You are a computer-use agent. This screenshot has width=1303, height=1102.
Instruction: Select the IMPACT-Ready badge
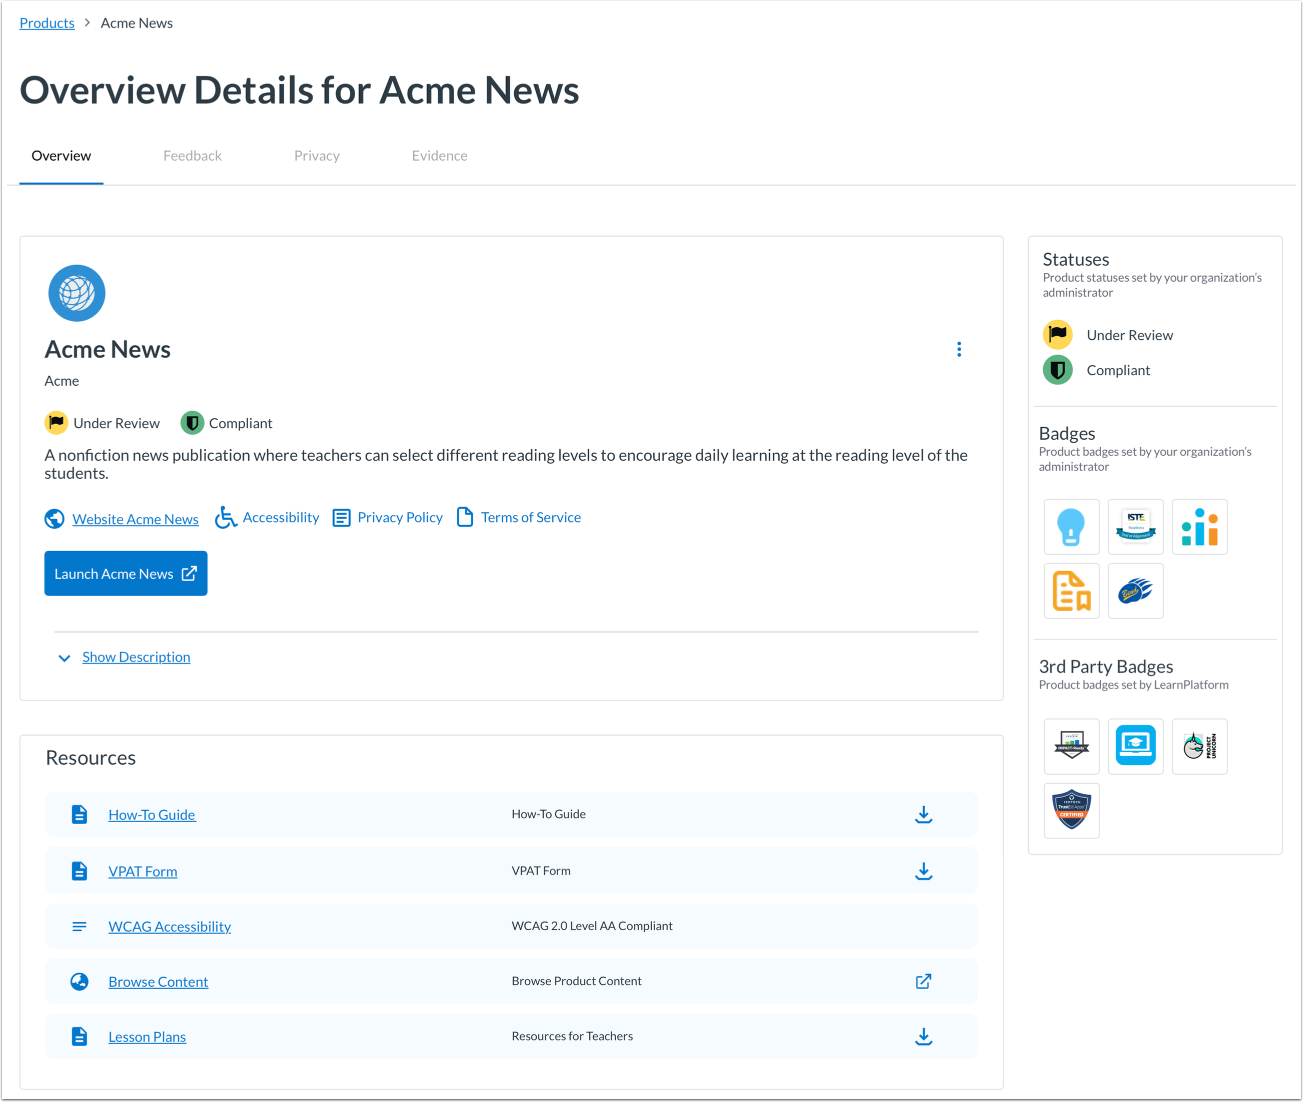(1071, 746)
